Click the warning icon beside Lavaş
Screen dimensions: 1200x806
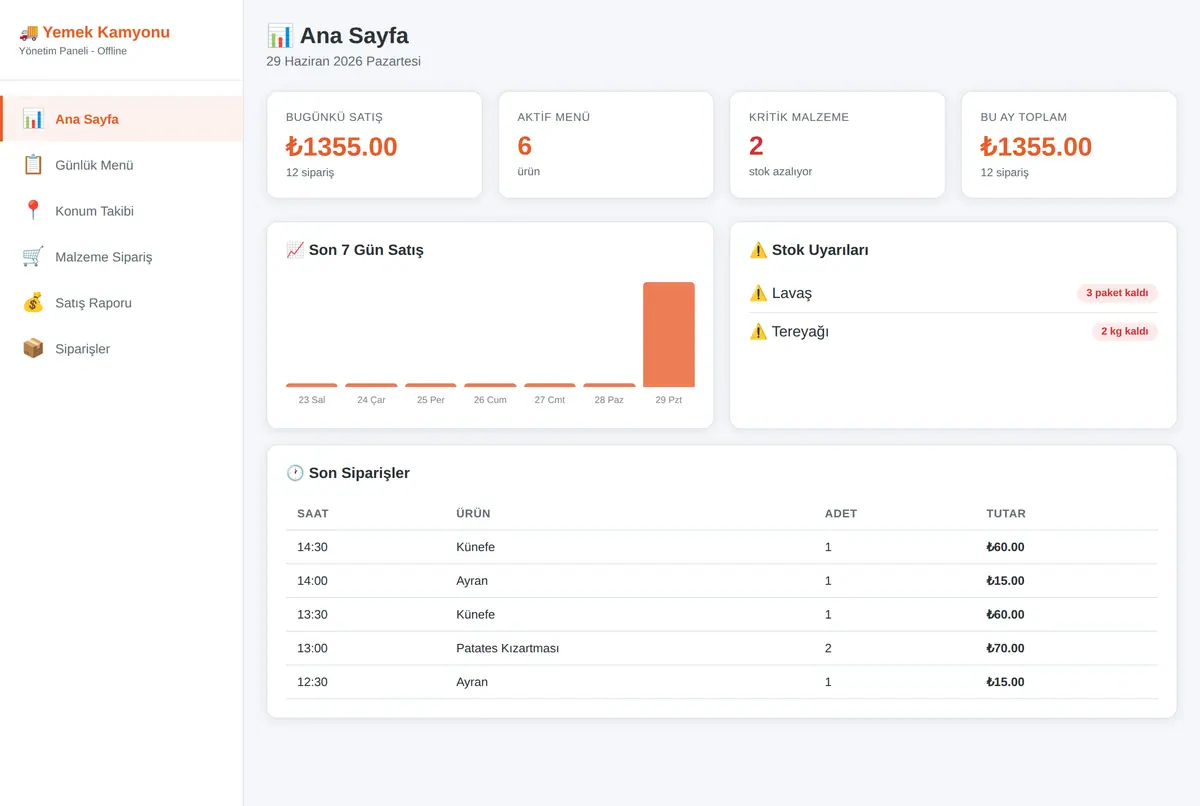758,294
